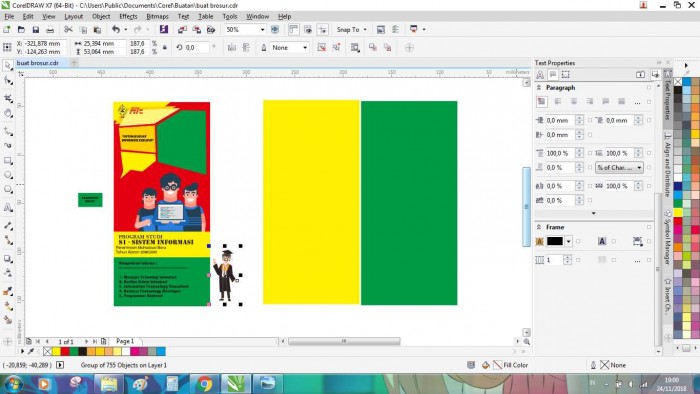Open the frame background color dropdown

pyautogui.click(x=568, y=241)
